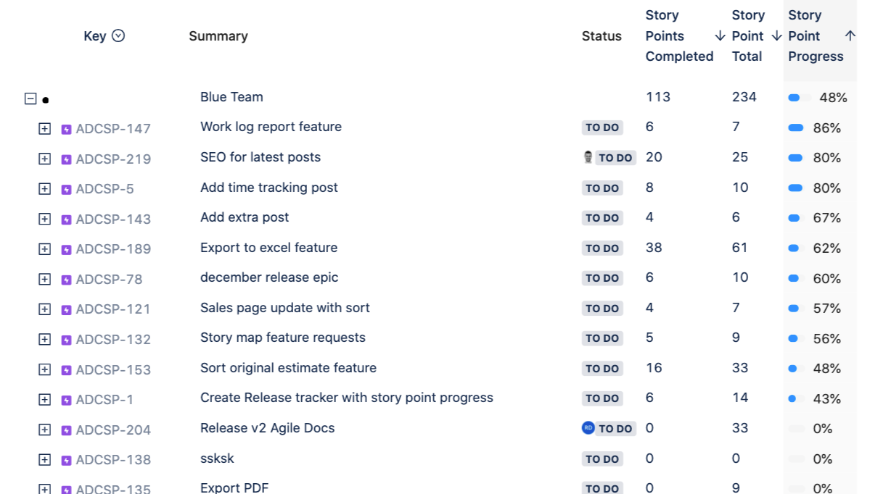Image resolution: width=870 pixels, height=494 pixels.
Task: Click the 48% progress bar for Blue Team
Action: [799, 98]
